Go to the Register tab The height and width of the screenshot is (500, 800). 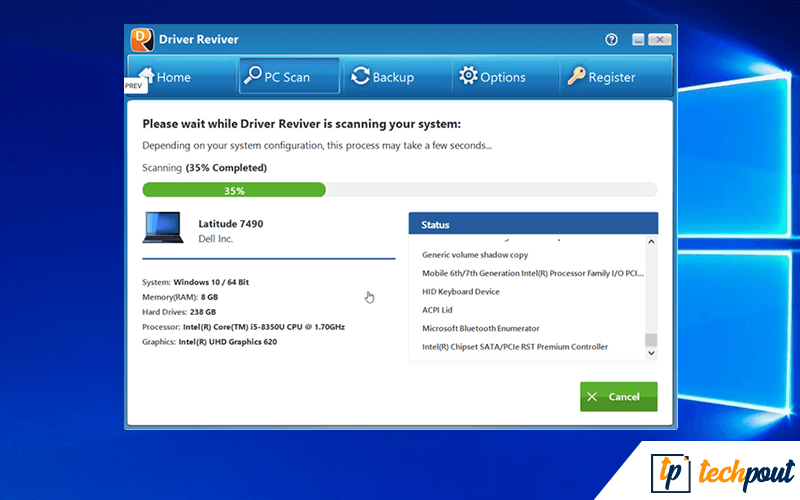coord(600,77)
